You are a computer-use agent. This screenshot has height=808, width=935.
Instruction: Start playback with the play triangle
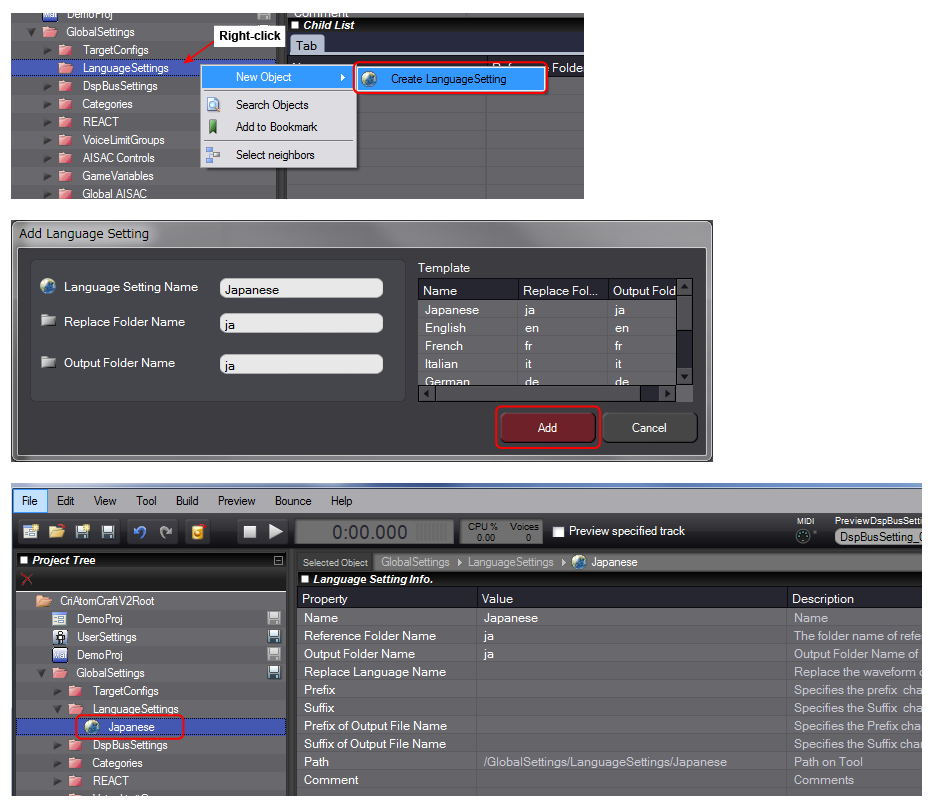pyautogui.click(x=275, y=531)
